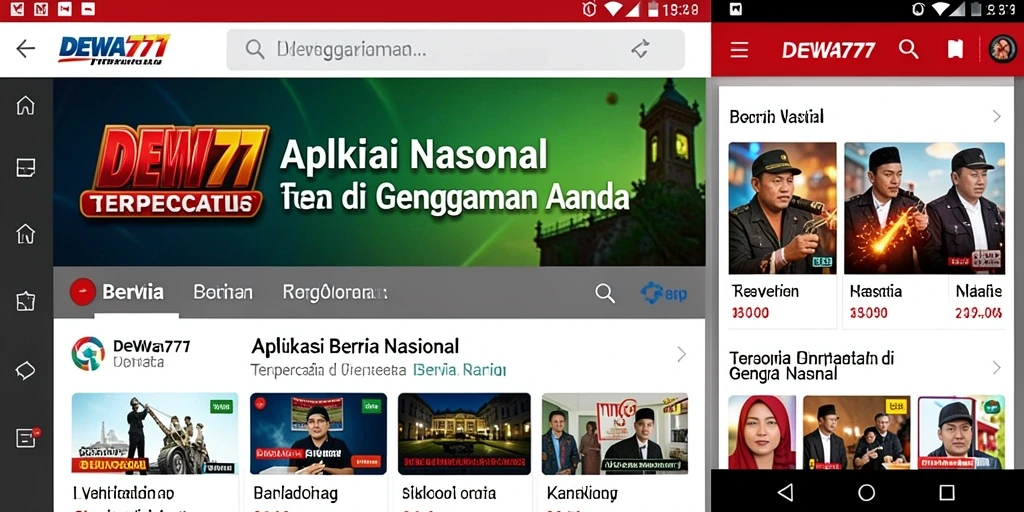
Task: Click the battery icon beside 19:28
Action: [653, 9]
